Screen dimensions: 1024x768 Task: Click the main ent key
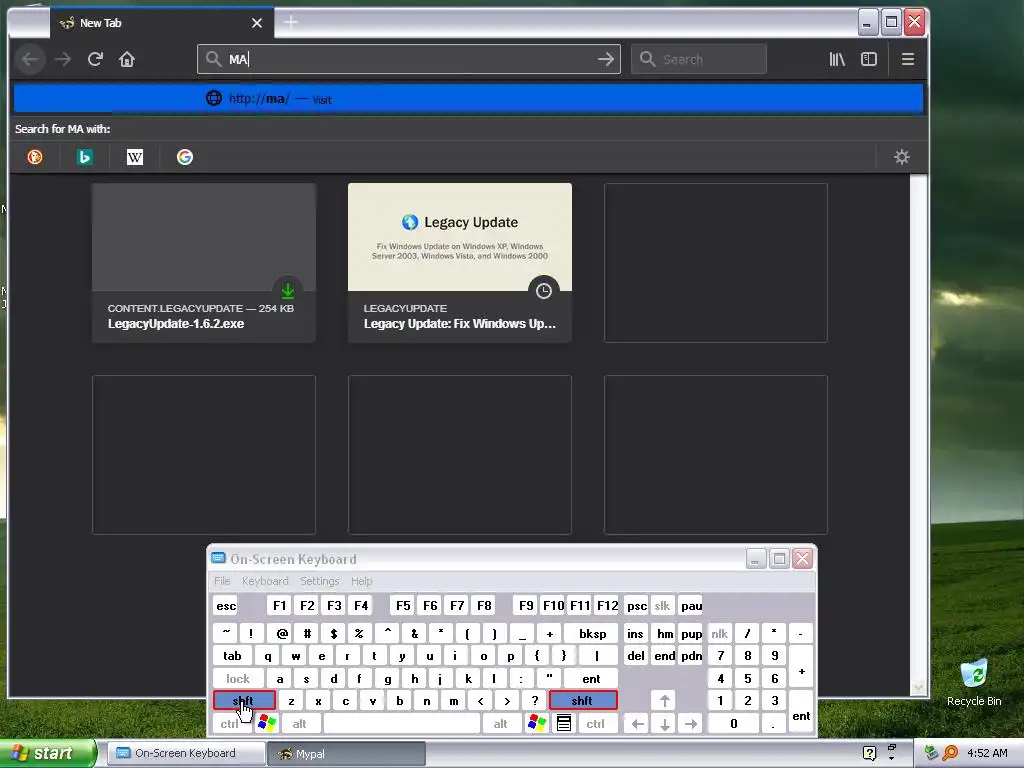coord(591,679)
